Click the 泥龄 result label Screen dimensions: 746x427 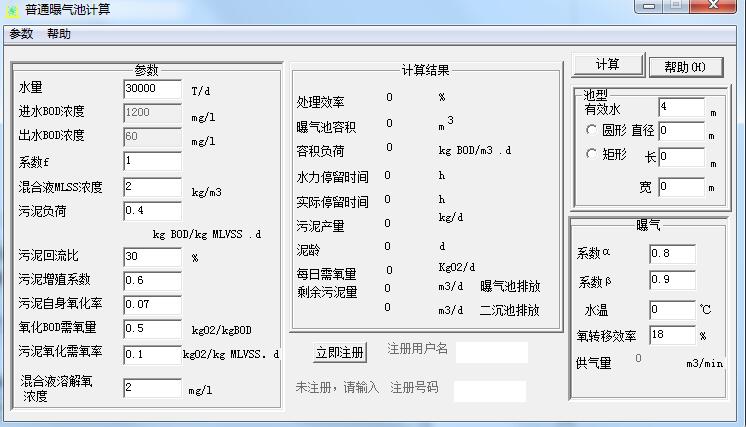click(308, 251)
